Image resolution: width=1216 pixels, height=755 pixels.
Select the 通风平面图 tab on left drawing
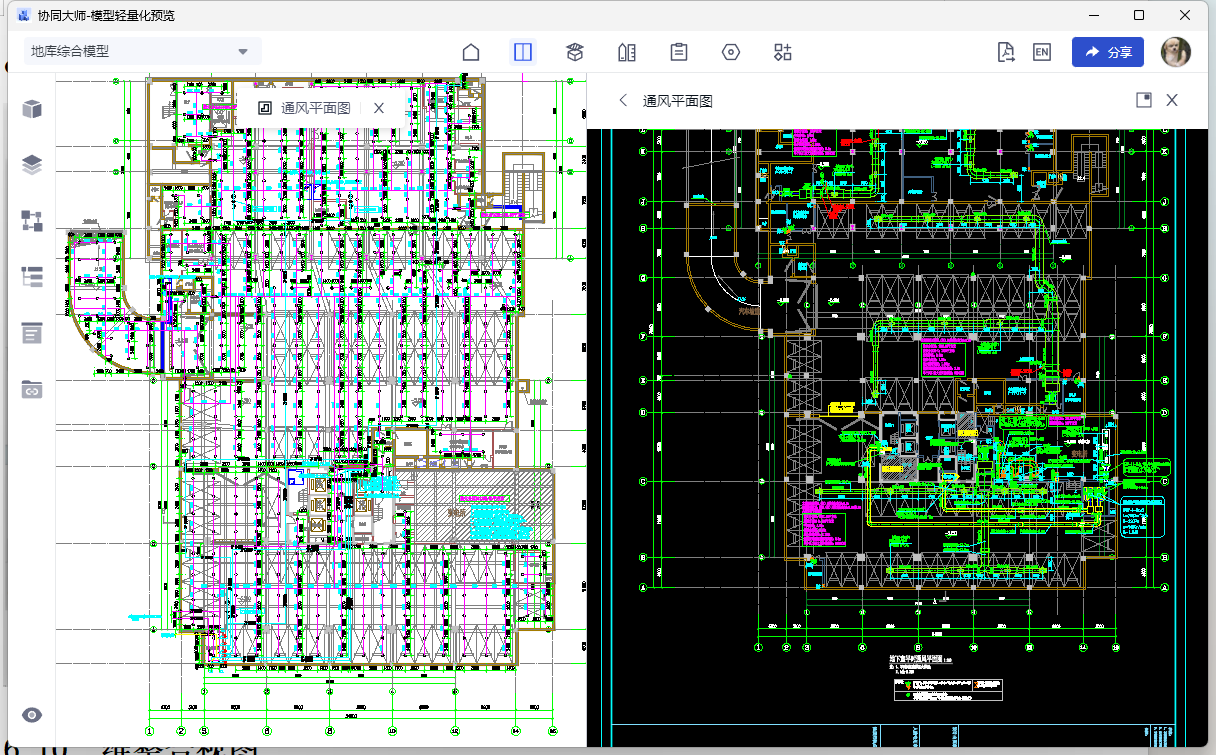click(x=305, y=108)
